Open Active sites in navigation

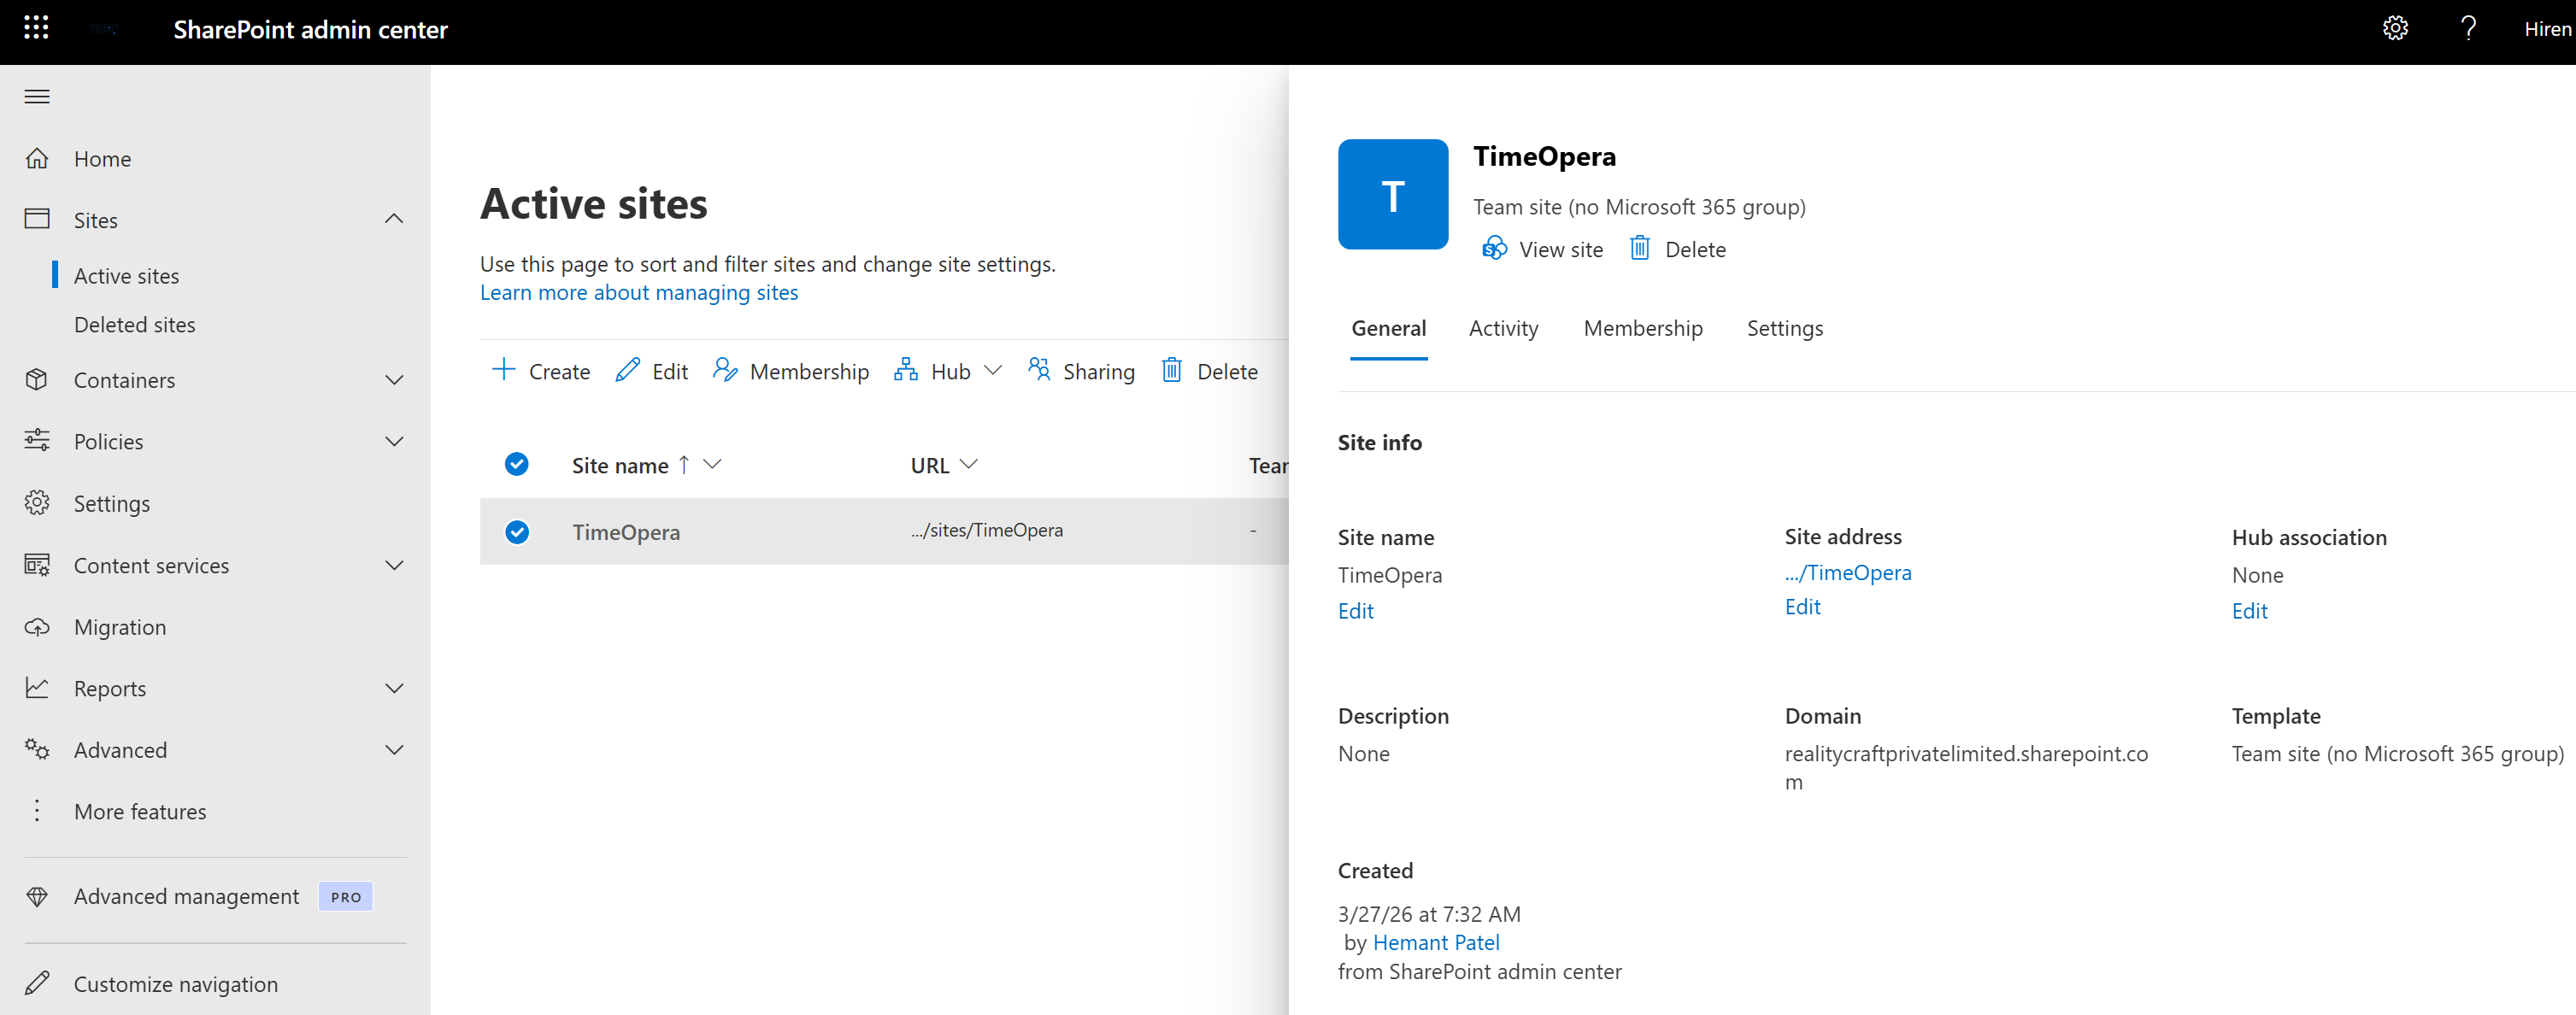point(126,276)
